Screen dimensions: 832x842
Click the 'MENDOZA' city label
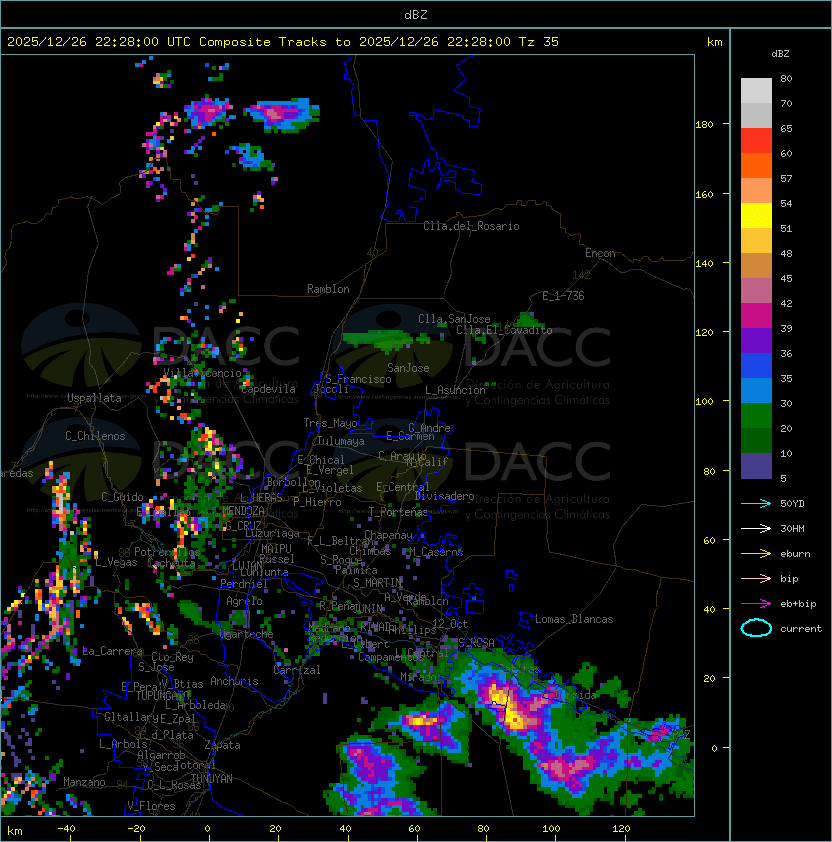[x=243, y=510]
